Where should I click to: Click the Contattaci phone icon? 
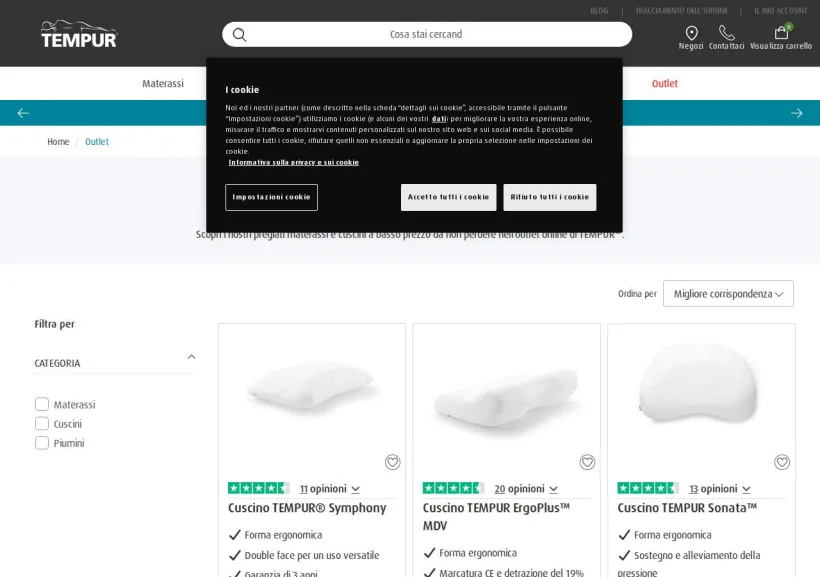tap(726, 33)
